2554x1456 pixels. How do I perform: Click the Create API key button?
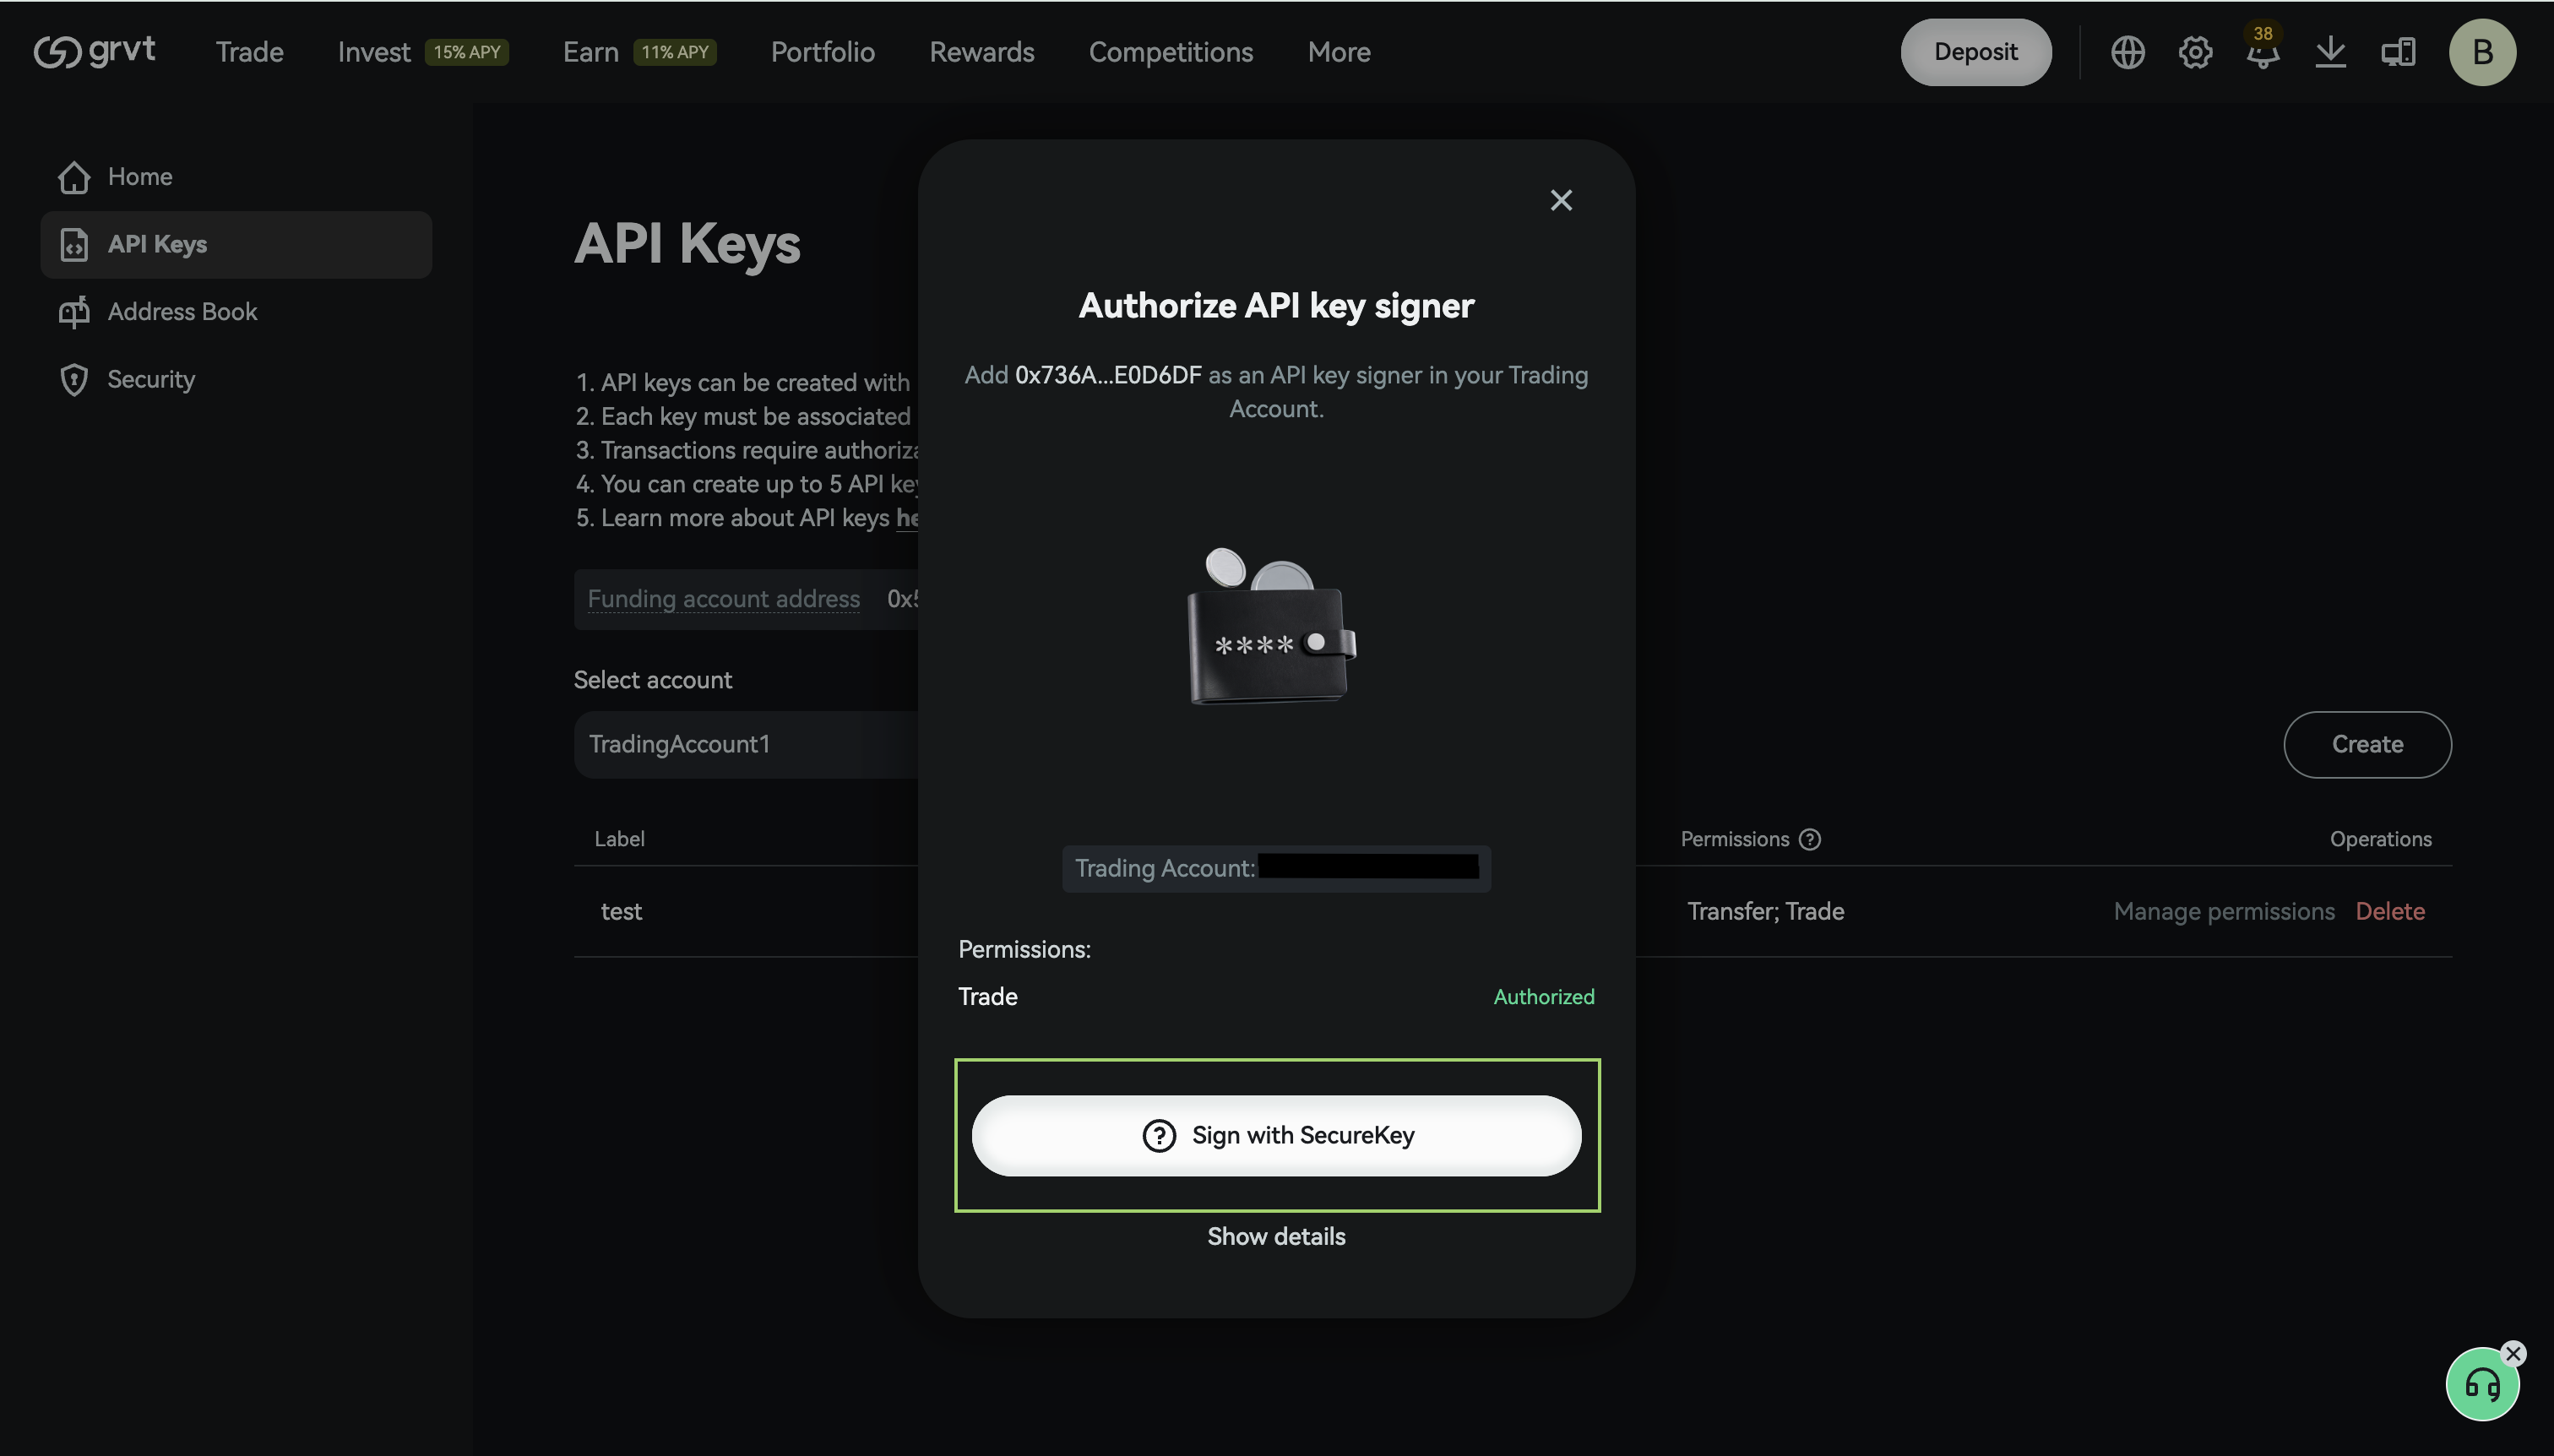click(x=2366, y=745)
